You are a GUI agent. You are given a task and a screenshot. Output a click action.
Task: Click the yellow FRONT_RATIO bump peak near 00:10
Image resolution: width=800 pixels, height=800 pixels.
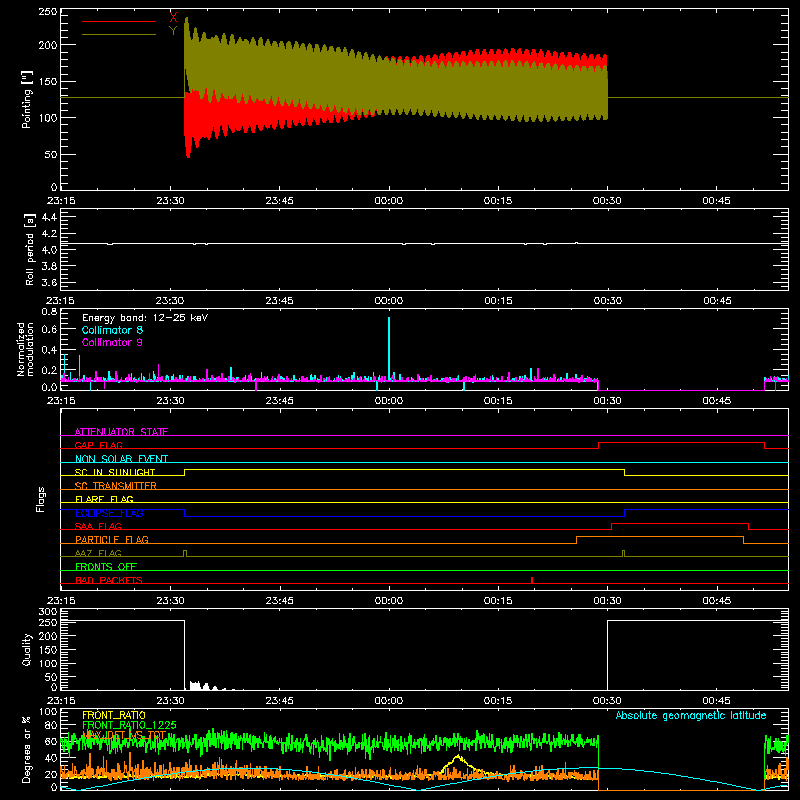(458, 756)
